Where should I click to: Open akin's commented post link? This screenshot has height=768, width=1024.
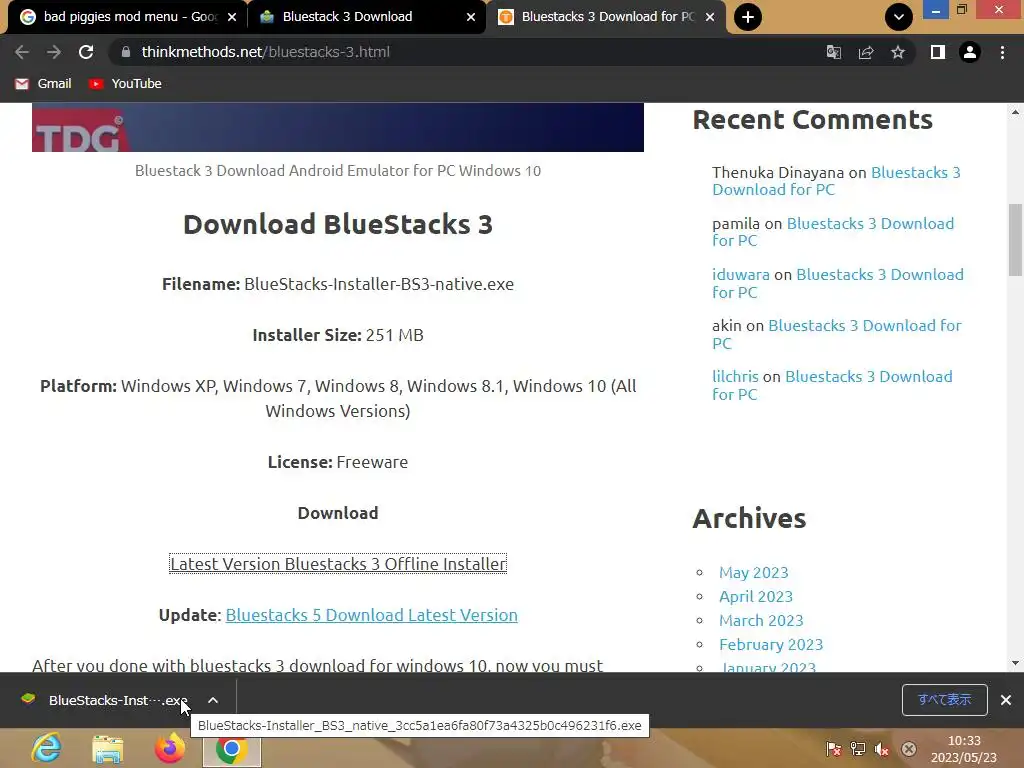click(x=837, y=334)
